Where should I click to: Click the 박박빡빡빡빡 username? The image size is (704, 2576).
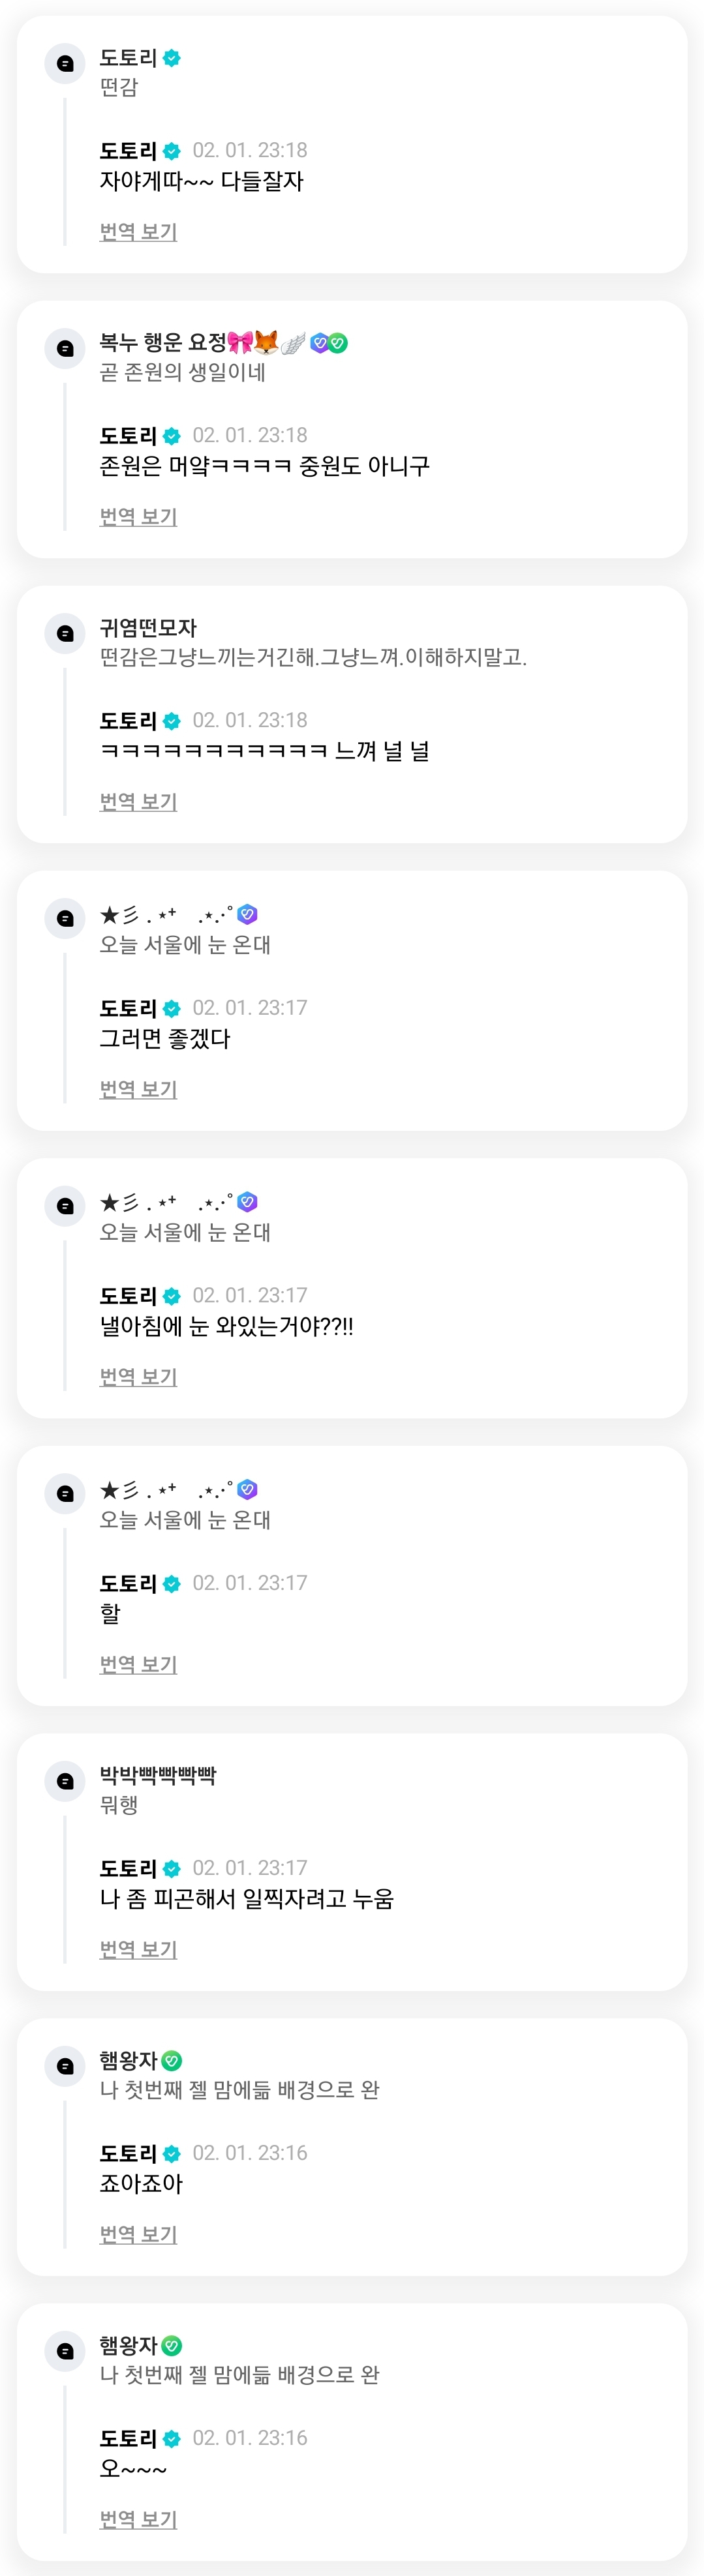157,1775
